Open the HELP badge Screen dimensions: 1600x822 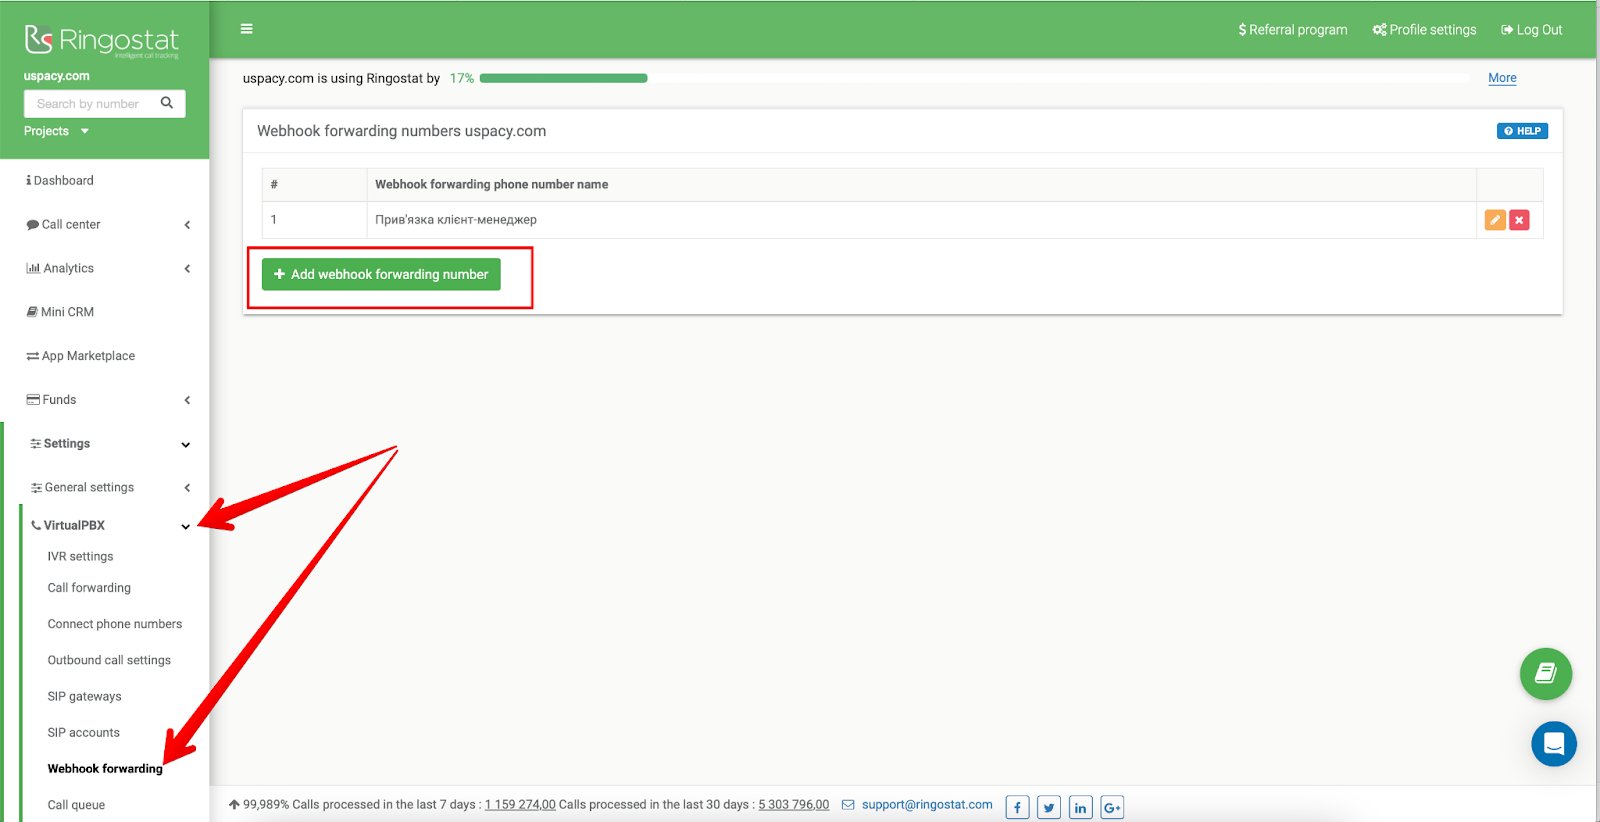click(x=1522, y=131)
